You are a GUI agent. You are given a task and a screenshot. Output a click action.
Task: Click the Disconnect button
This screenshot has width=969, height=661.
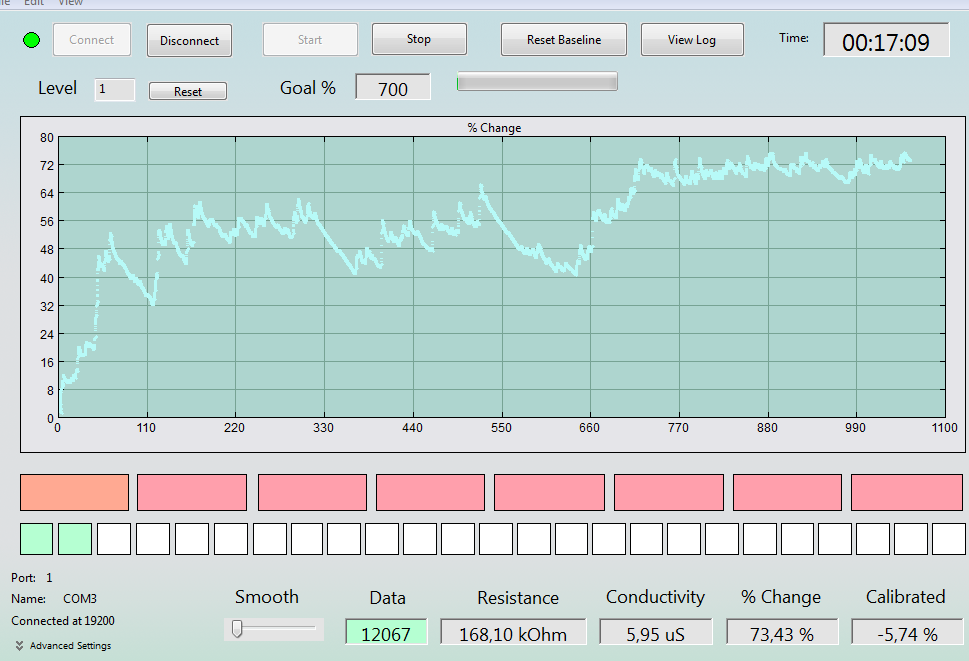[x=189, y=40]
